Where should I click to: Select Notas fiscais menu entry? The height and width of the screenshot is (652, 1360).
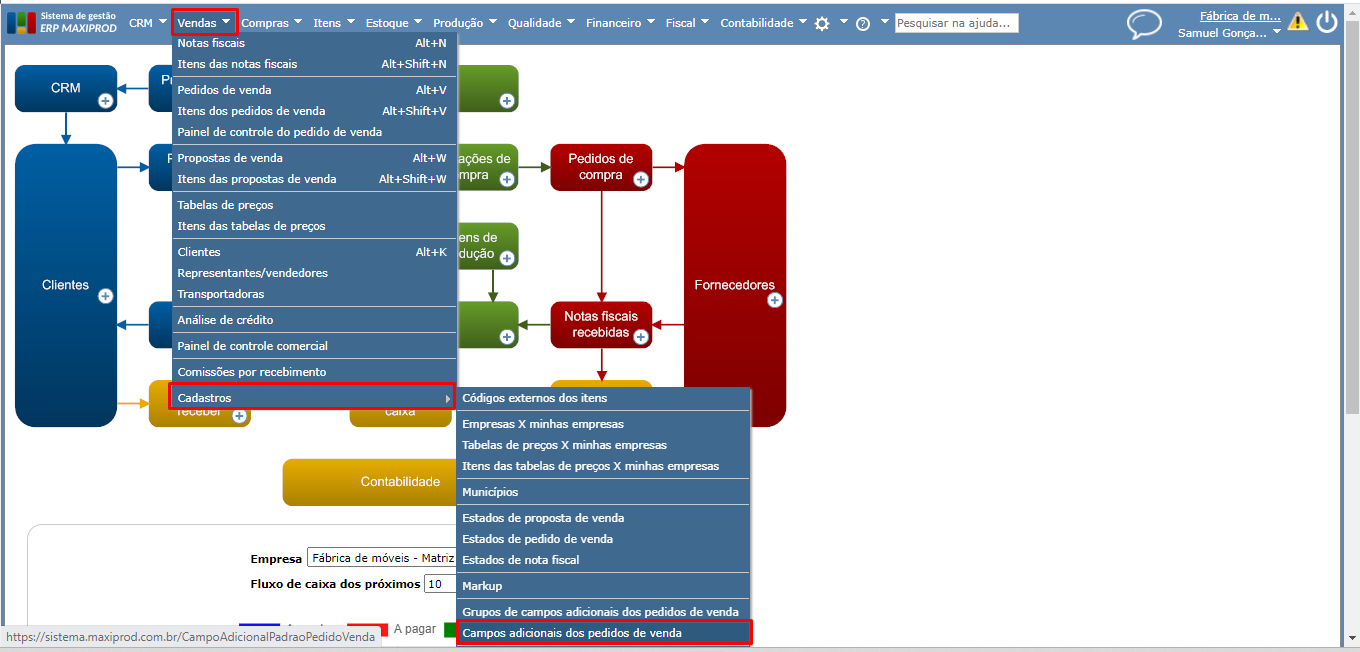pyautogui.click(x=314, y=43)
